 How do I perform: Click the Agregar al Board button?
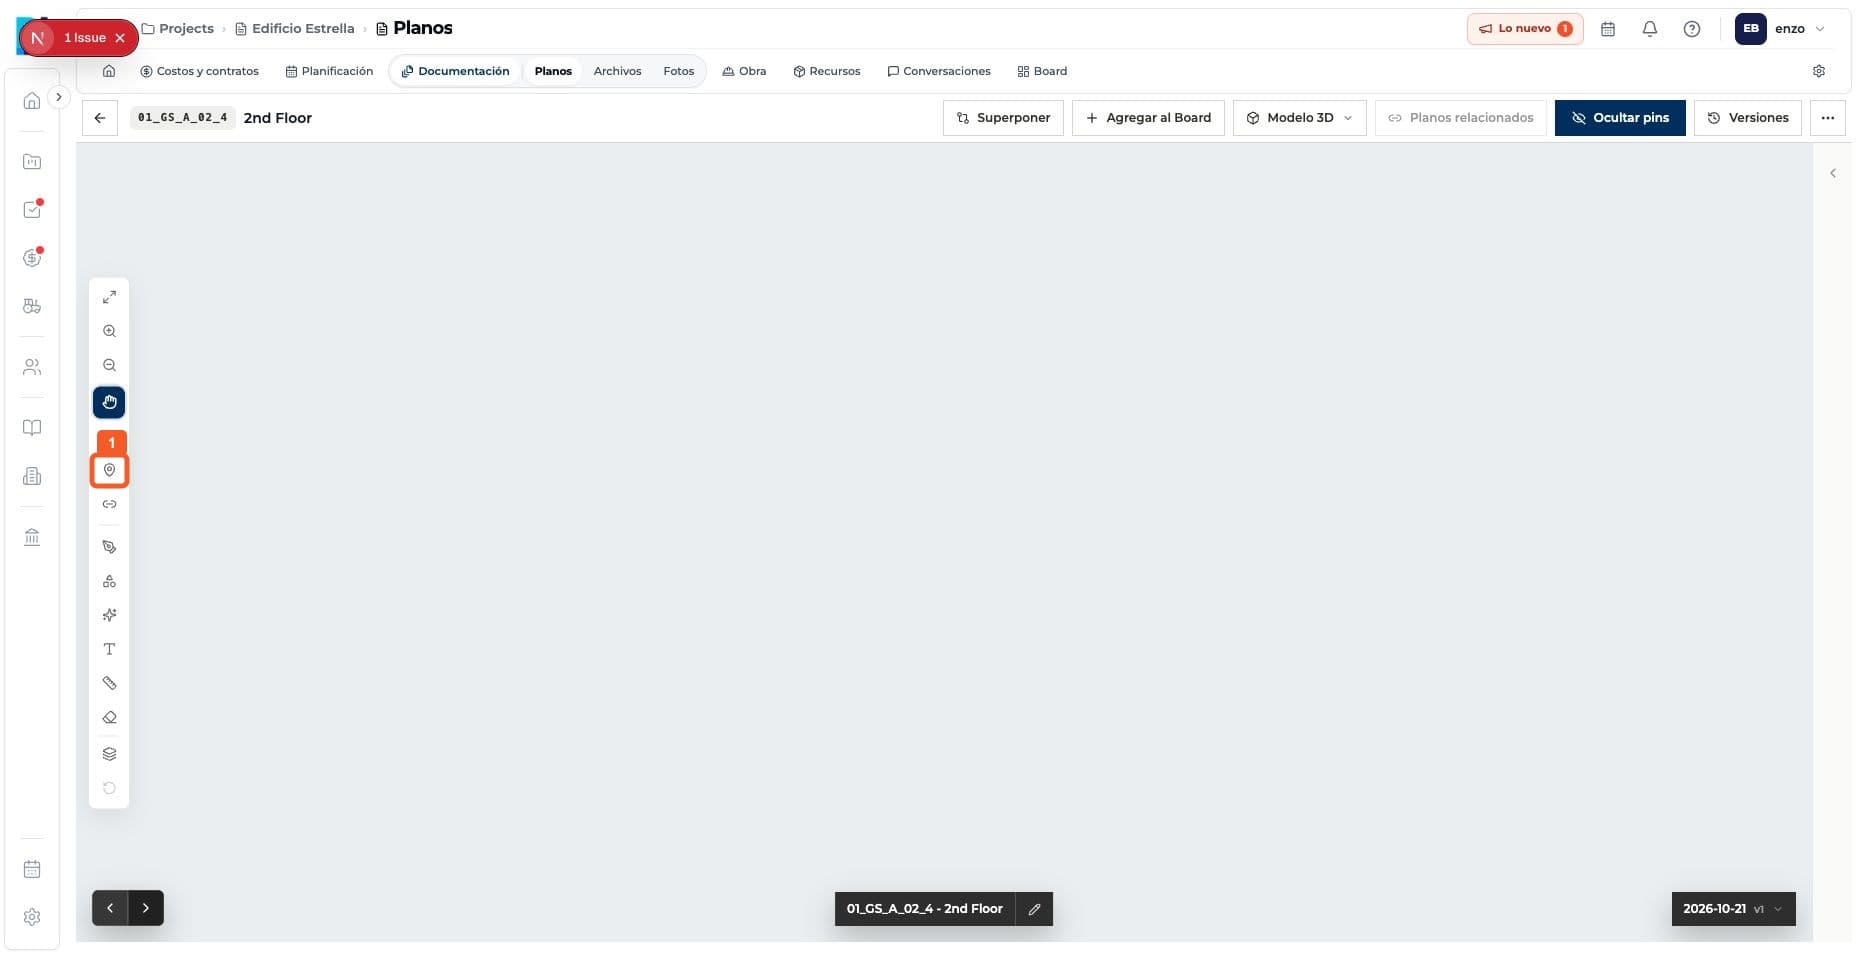click(1148, 118)
